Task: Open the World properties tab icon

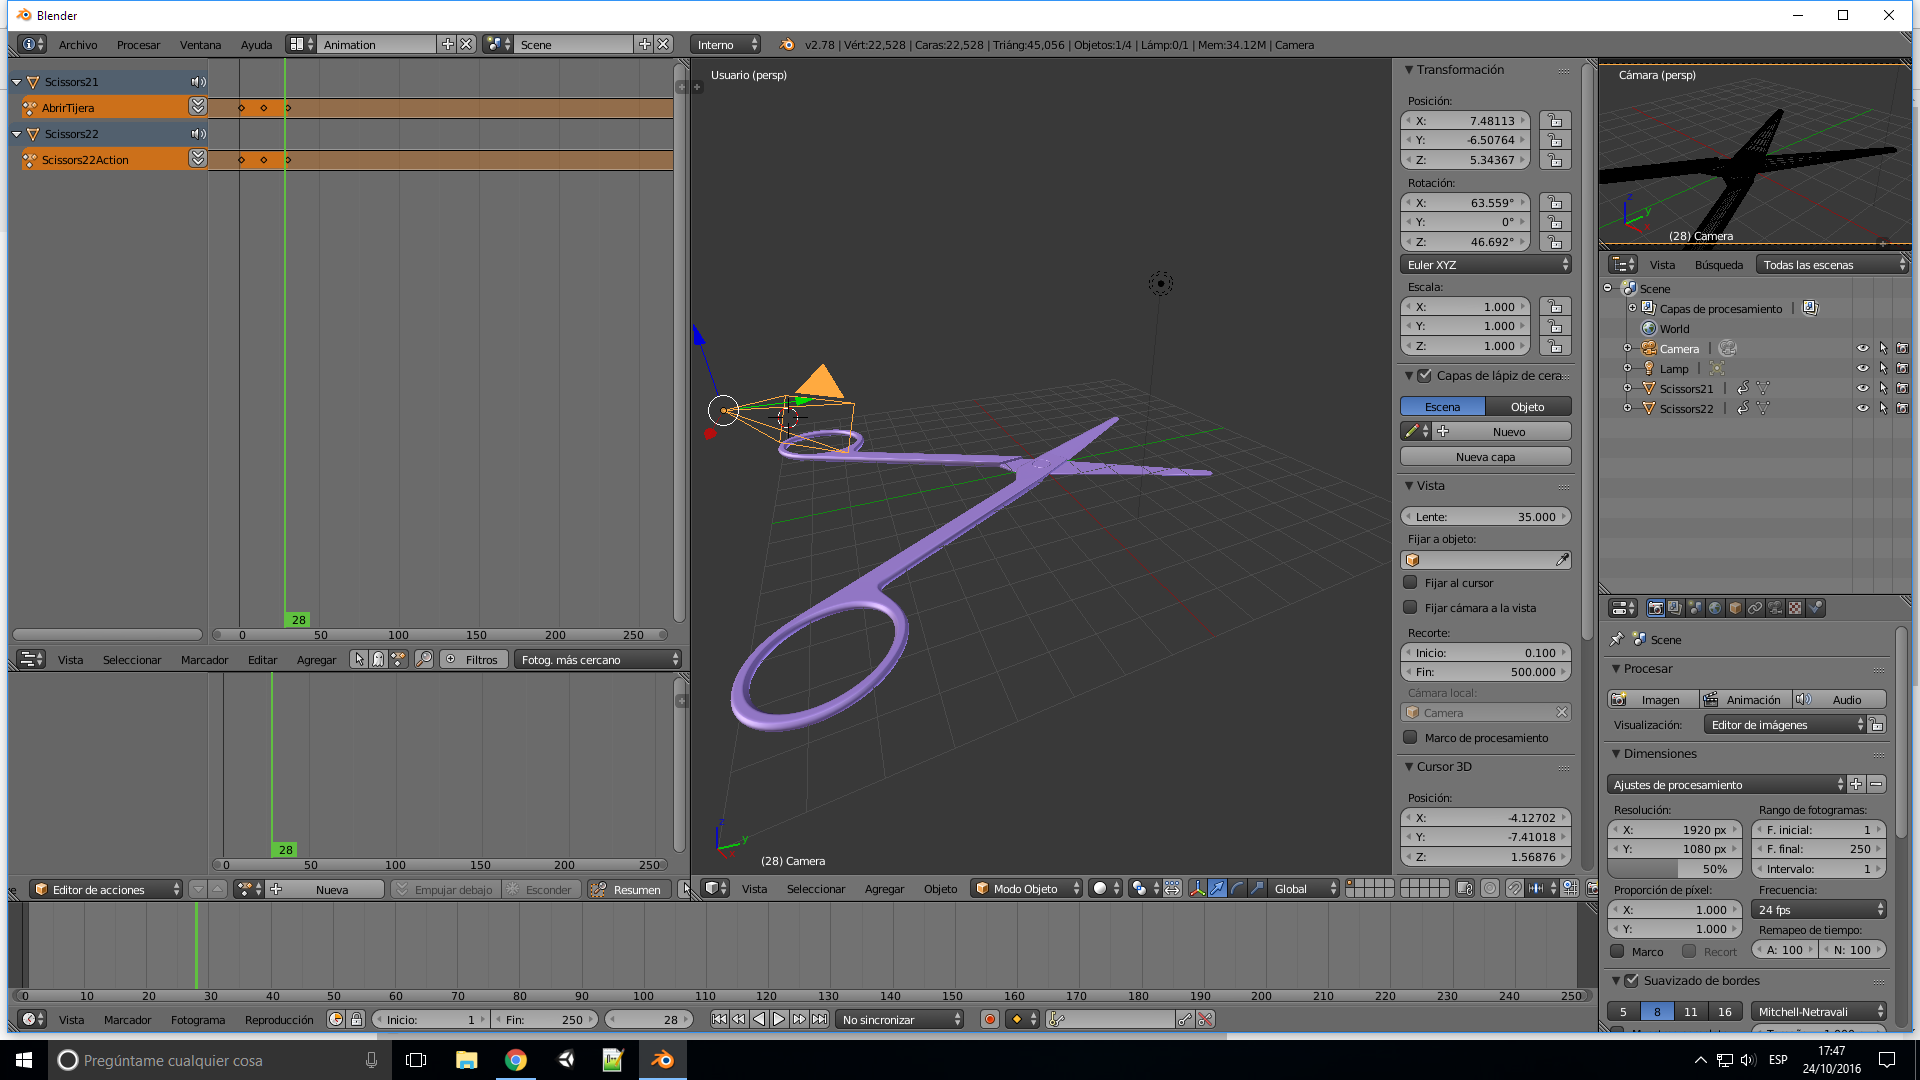Action: pyautogui.click(x=1715, y=608)
